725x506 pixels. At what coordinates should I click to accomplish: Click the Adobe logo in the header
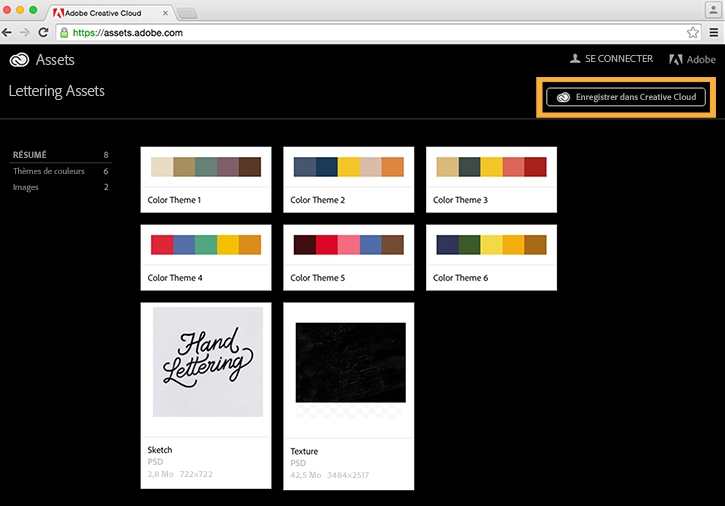(x=692, y=60)
